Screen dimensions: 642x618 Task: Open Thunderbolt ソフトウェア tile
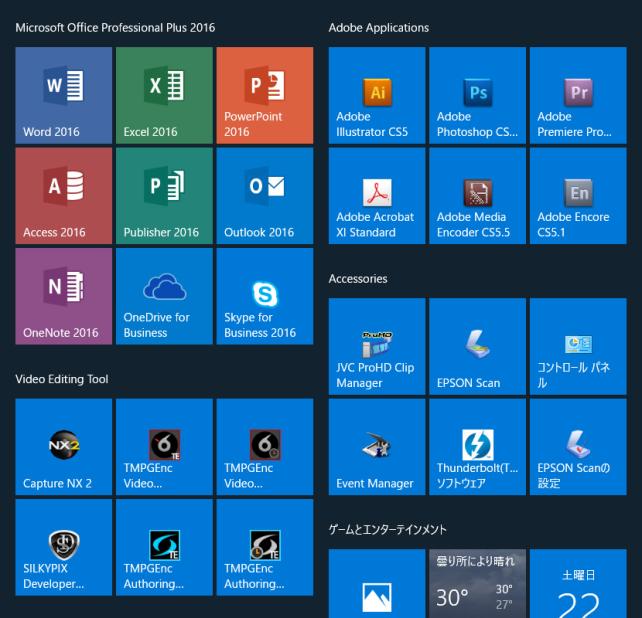click(477, 447)
